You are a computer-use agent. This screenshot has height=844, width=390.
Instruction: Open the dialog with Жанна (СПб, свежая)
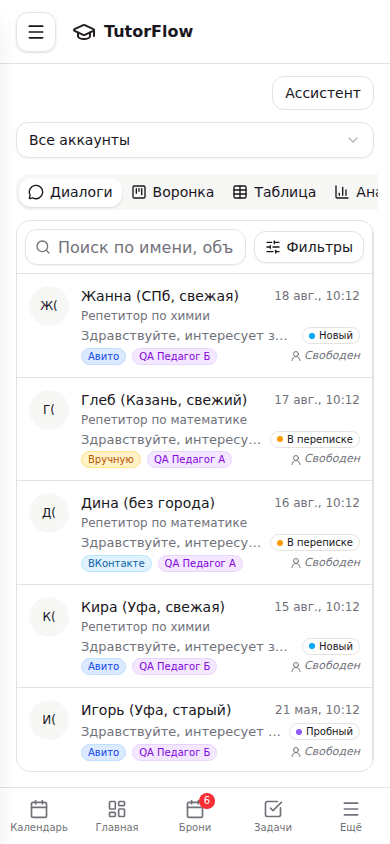[195, 326]
